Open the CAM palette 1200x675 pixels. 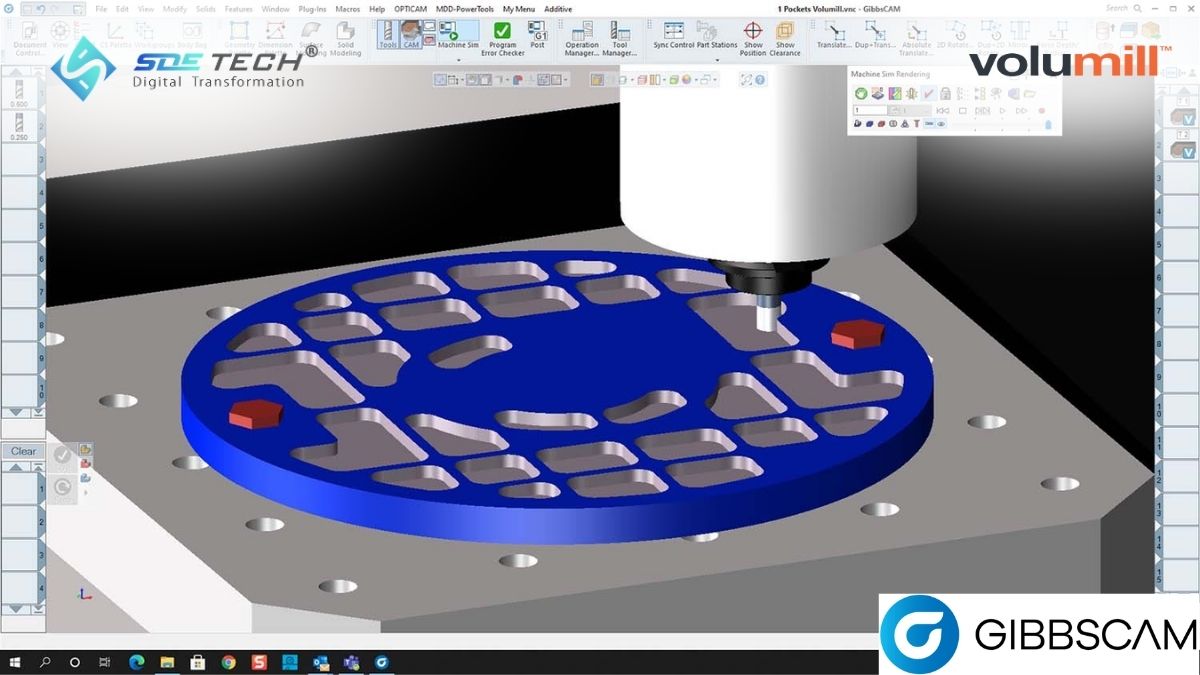tap(410, 35)
